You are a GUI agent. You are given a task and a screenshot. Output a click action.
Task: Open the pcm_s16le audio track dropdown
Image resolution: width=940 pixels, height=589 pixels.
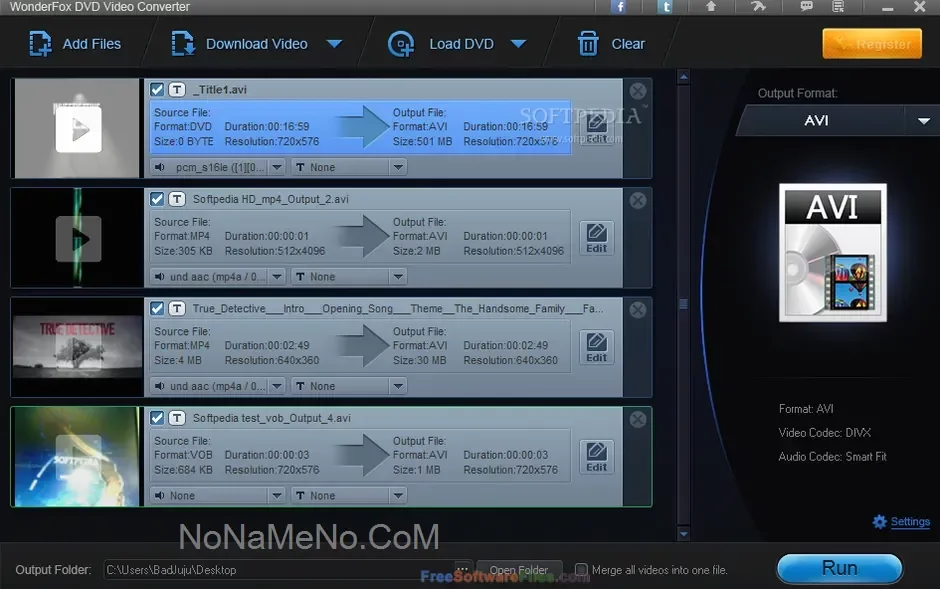click(x=277, y=167)
